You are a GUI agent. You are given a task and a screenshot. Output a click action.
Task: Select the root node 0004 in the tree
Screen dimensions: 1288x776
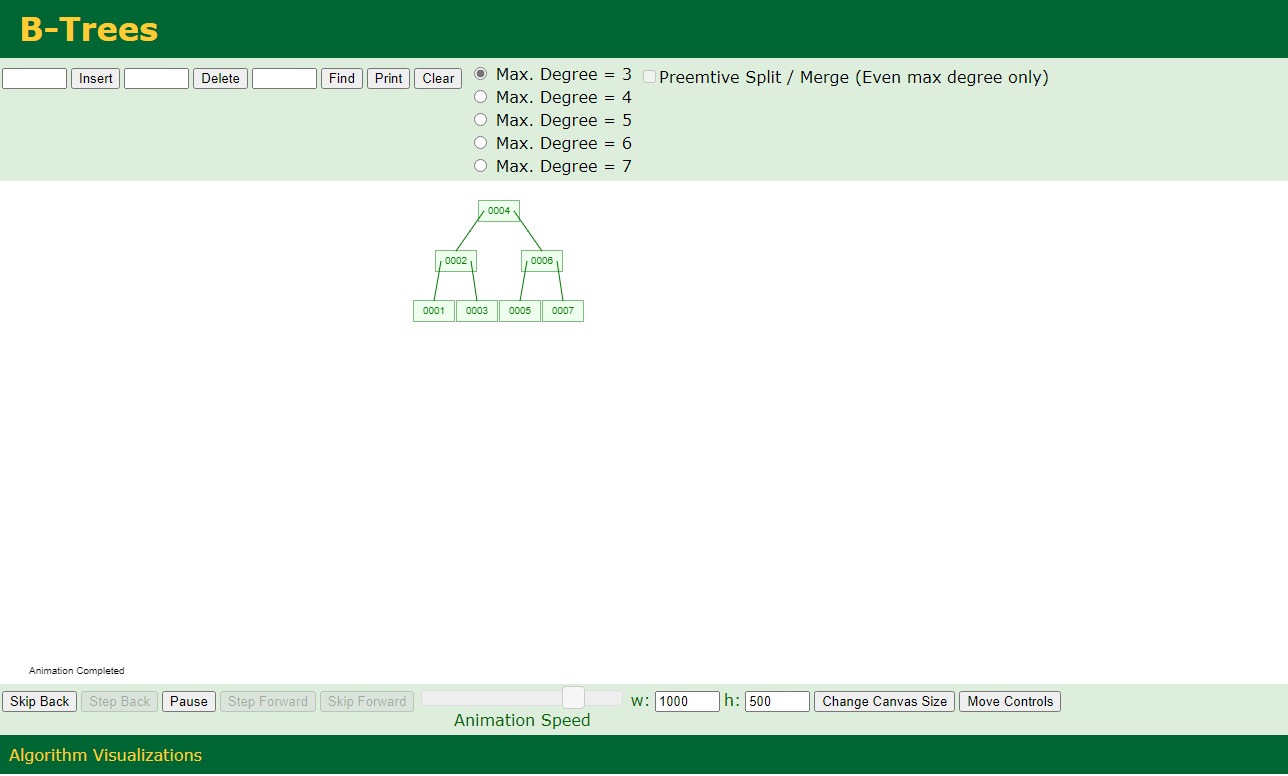click(499, 211)
